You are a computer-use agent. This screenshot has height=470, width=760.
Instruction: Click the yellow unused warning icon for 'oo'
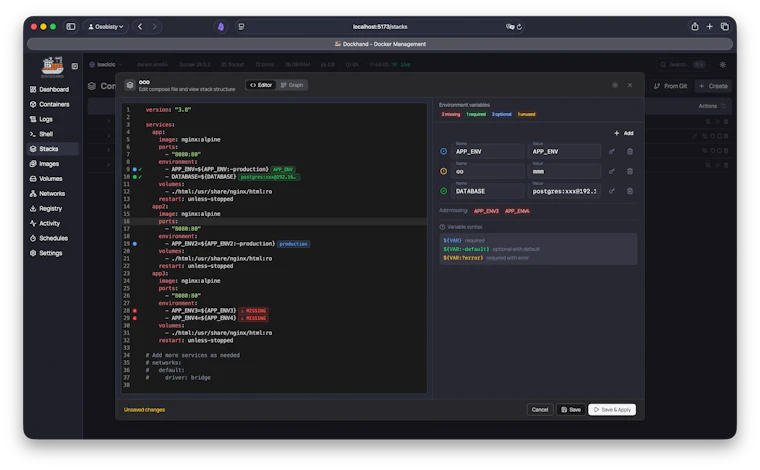click(x=443, y=172)
